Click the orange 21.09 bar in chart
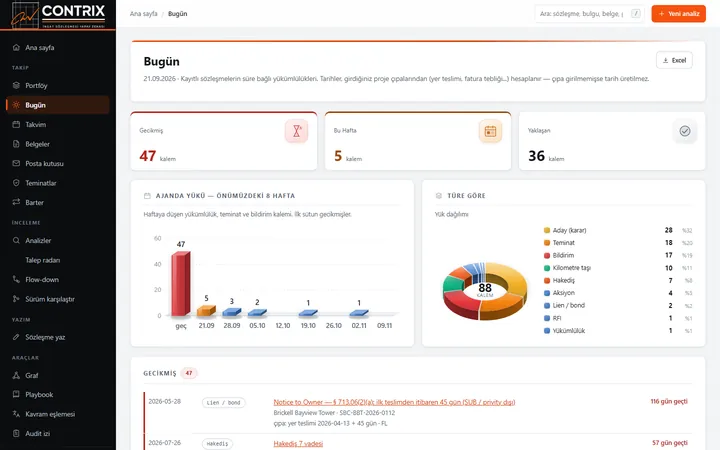 206,311
